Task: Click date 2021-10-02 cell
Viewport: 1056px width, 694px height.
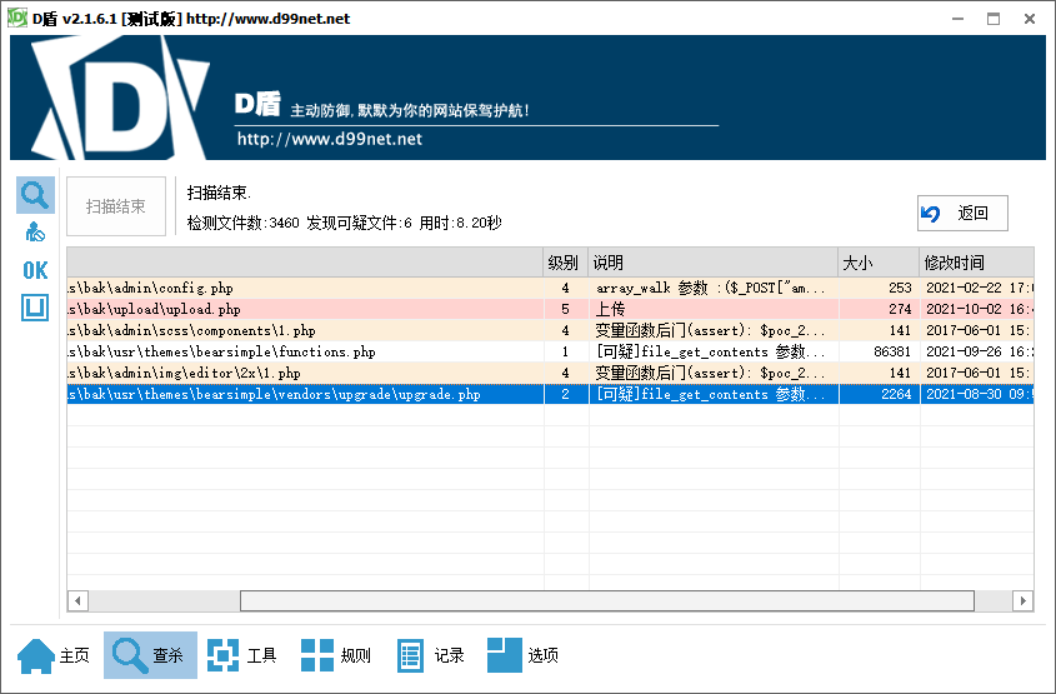Action: tap(979, 309)
